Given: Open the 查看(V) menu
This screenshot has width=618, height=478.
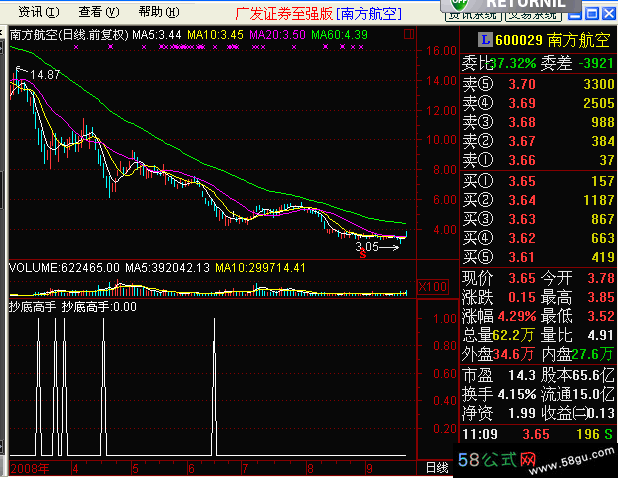Looking at the screenshot, I should [x=99, y=12].
